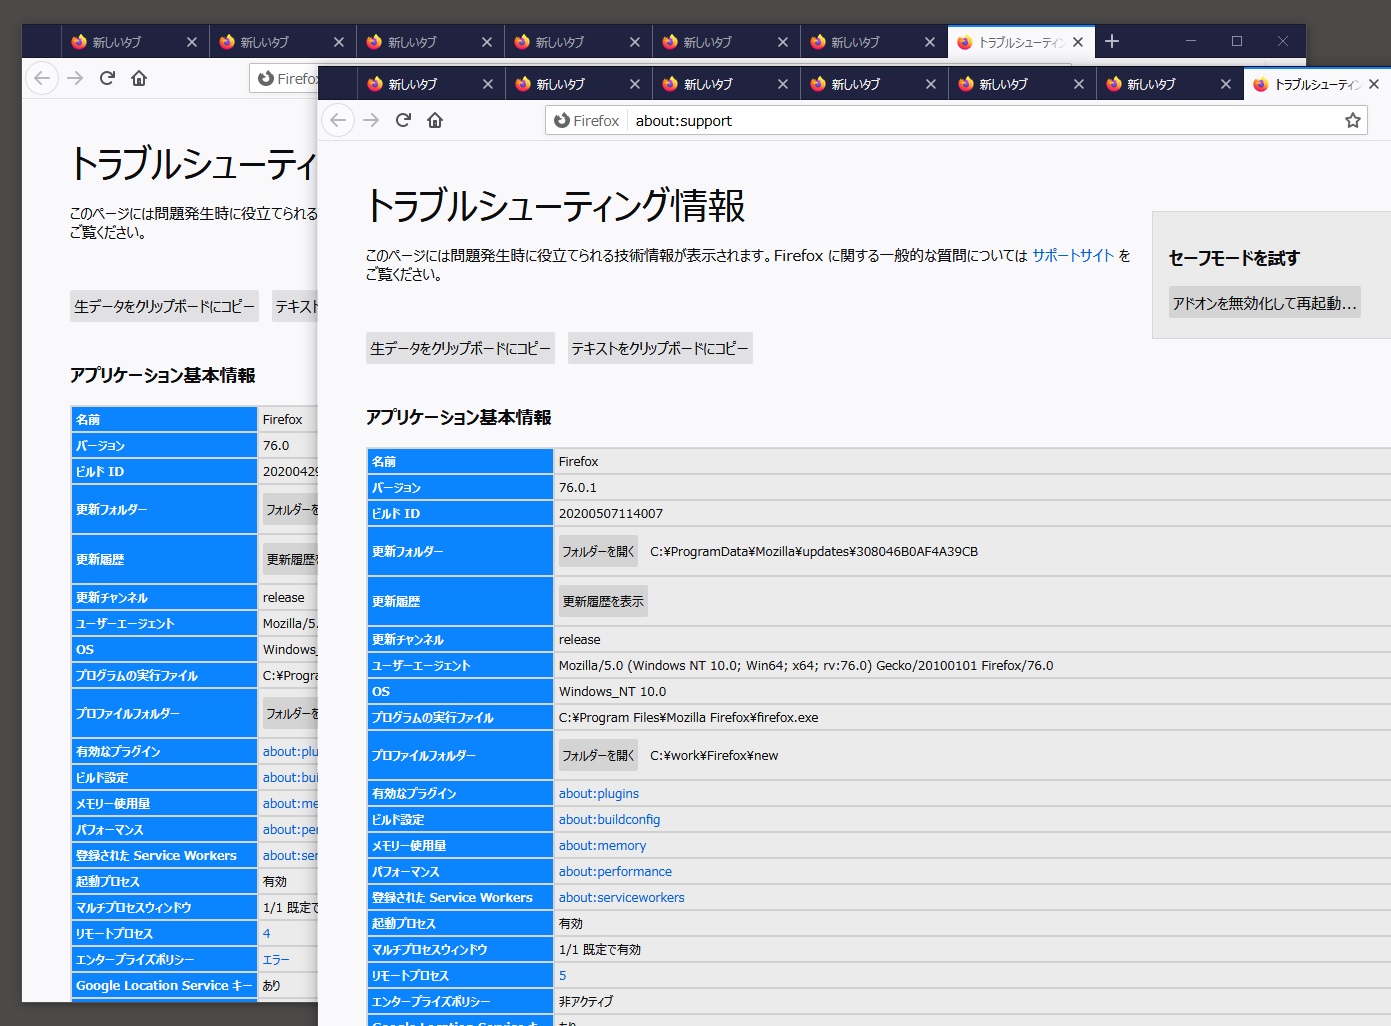Close the active トラブルシューティング tab in front window
Image resolution: width=1391 pixels, height=1026 pixels.
point(1374,84)
